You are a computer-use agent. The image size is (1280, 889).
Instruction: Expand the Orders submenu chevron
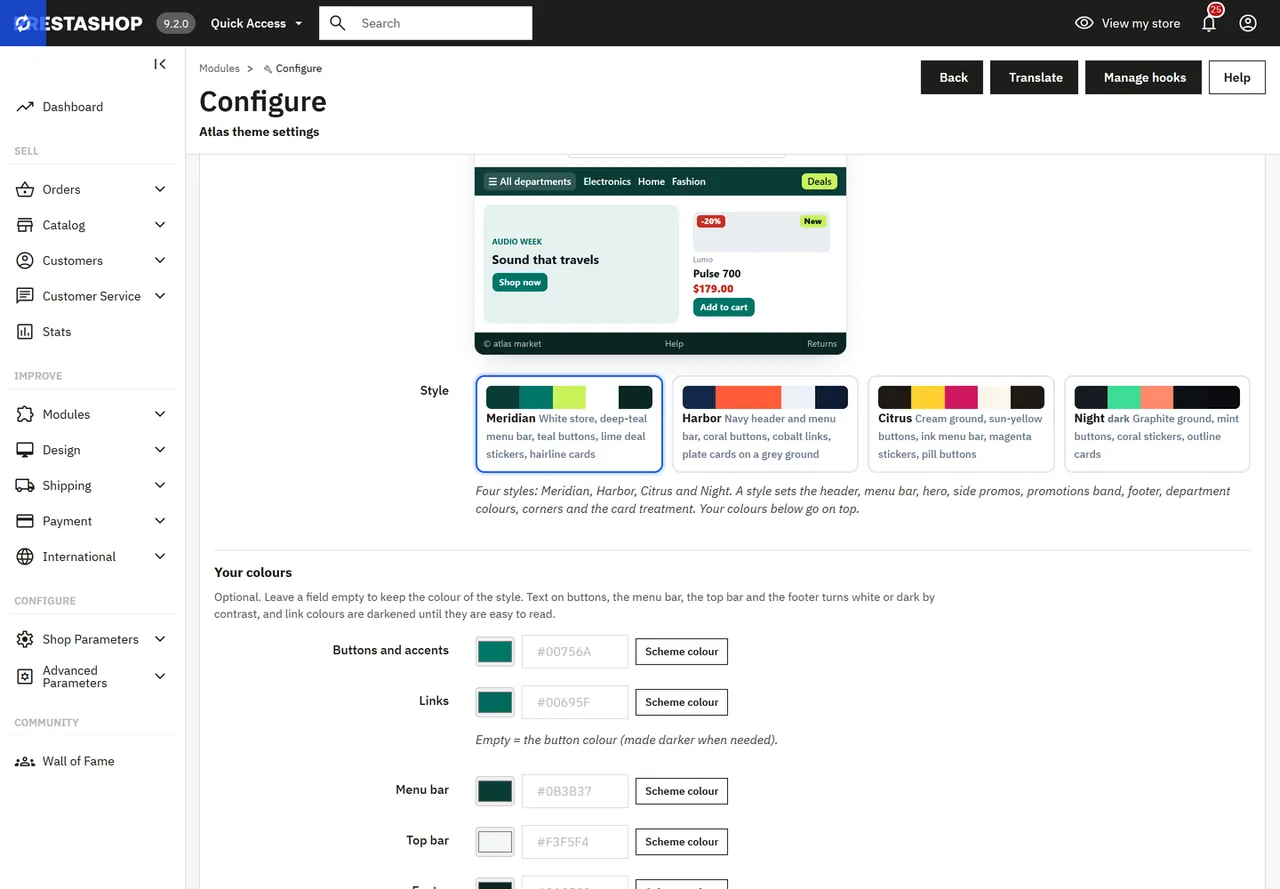pos(160,189)
